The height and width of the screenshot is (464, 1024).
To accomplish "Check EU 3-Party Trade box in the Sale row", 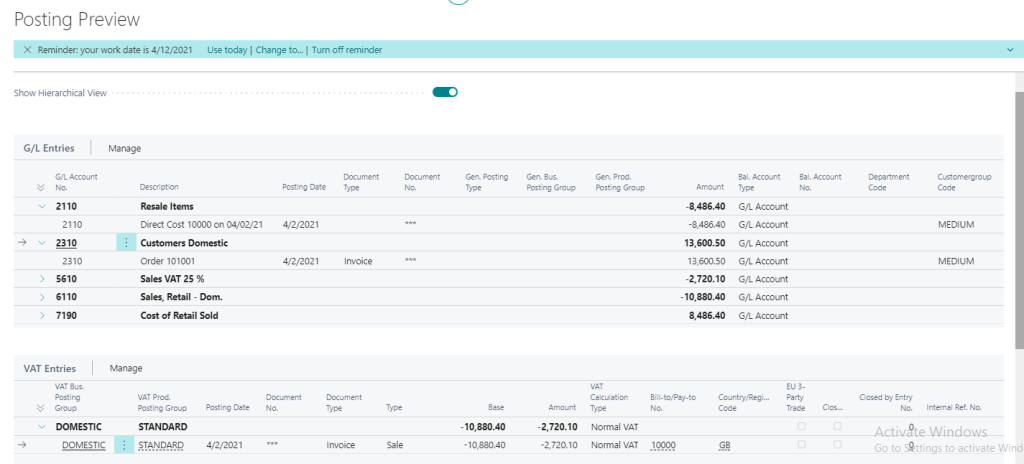I will click(800, 445).
